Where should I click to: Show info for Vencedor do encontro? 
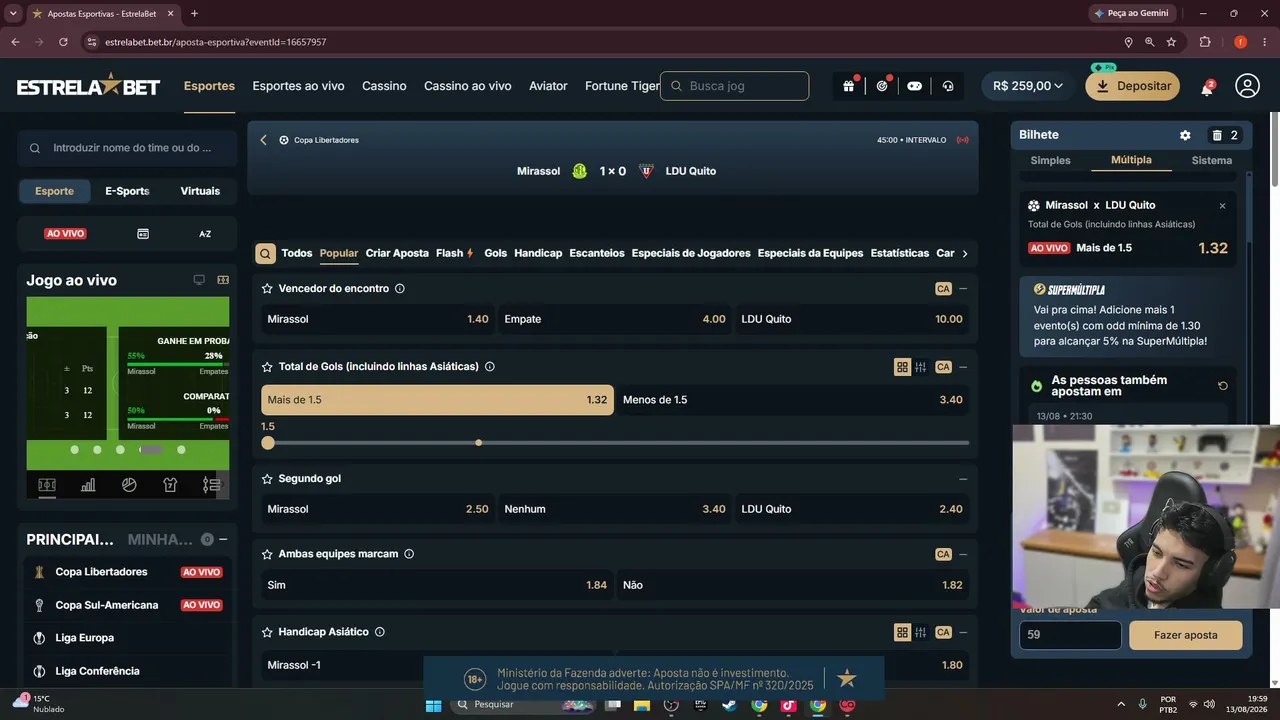pyautogui.click(x=400, y=289)
